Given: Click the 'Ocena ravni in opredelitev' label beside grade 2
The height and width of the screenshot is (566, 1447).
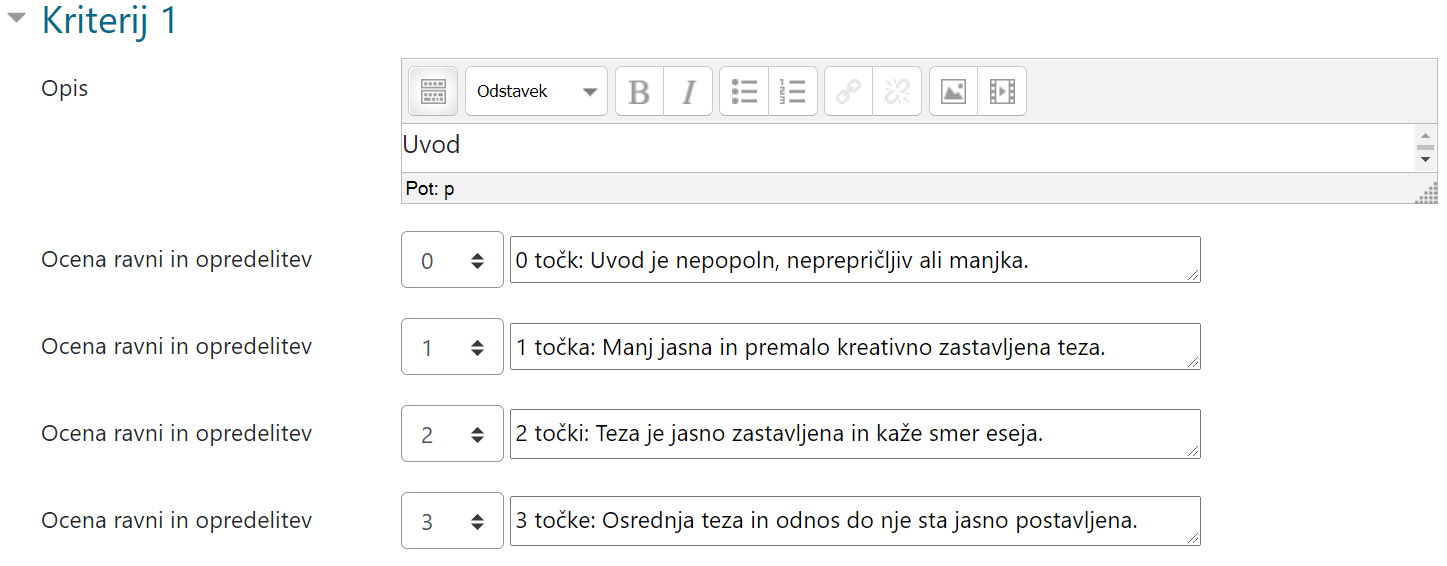Looking at the screenshot, I should pyautogui.click(x=177, y=434).
